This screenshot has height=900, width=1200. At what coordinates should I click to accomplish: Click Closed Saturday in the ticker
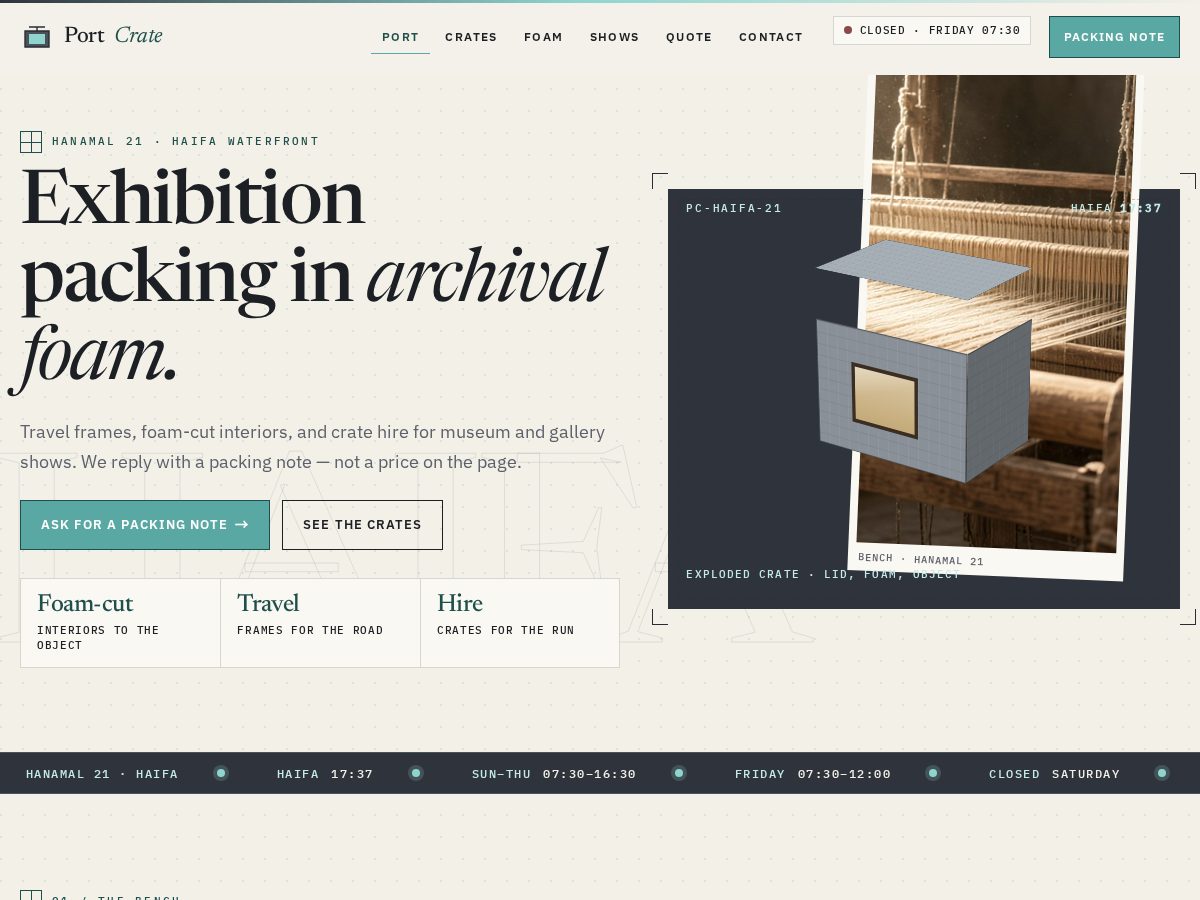point(1055,774)
